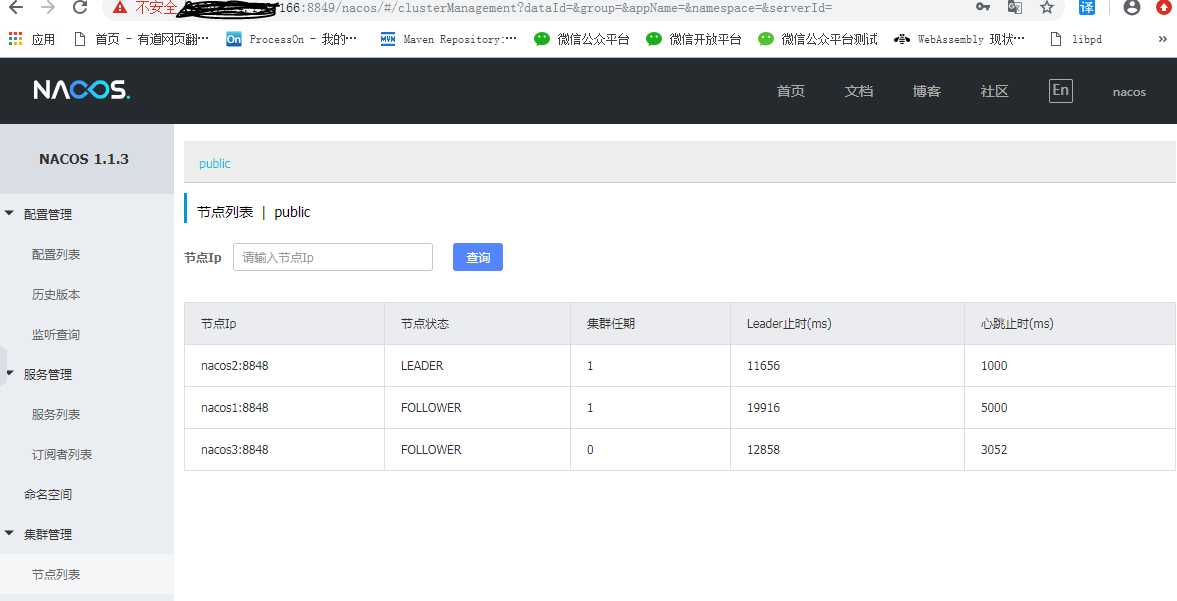Screen dimensions: 1177x601
Task: Bookmark page with the star icon
Action: point(1047,8)
